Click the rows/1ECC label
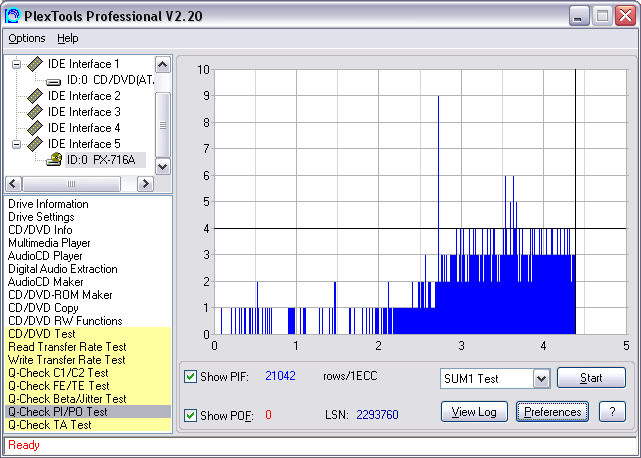Viewport: 641px width, 458px height. (350, 376)
